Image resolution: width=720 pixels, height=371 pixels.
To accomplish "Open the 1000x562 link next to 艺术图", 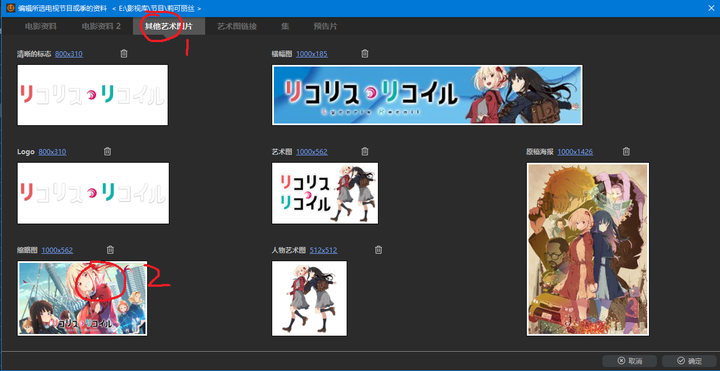I will [312, 152].
